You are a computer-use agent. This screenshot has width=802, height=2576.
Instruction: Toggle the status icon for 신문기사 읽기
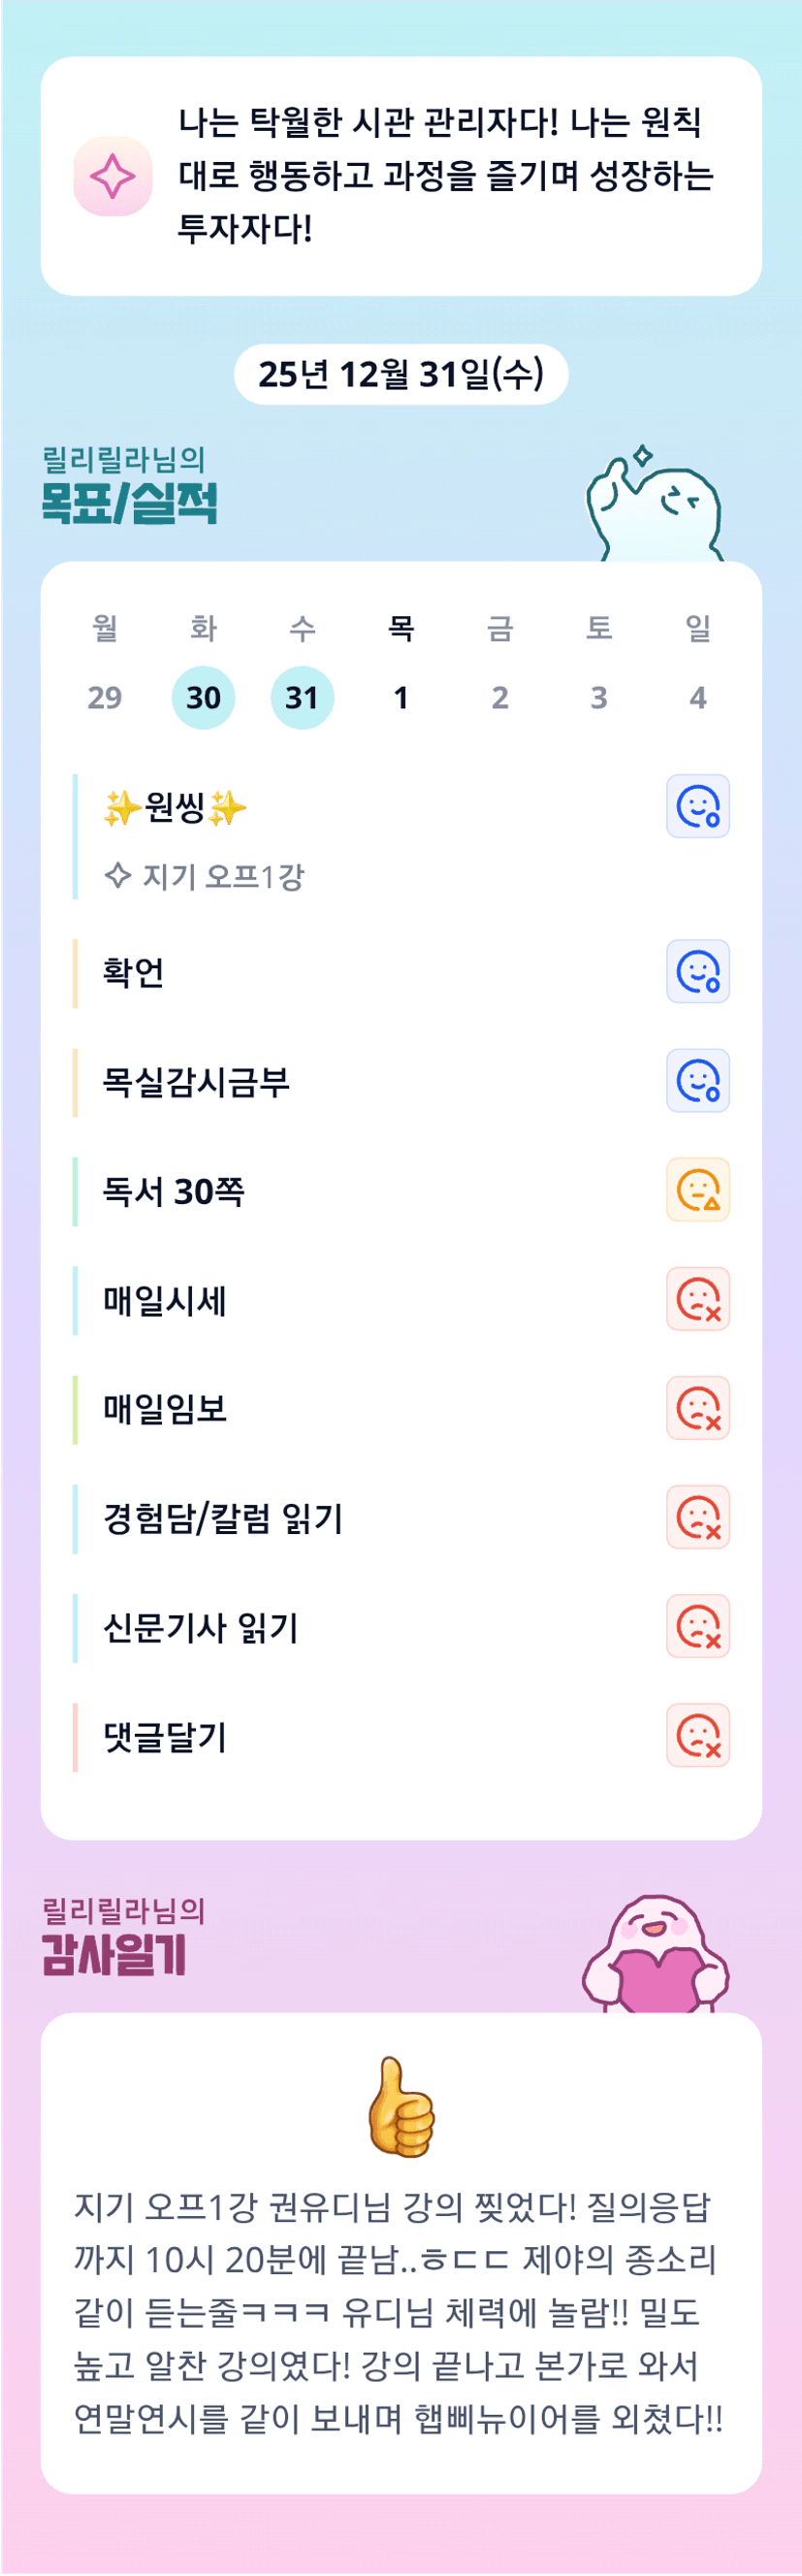(x=697, y=1626)
